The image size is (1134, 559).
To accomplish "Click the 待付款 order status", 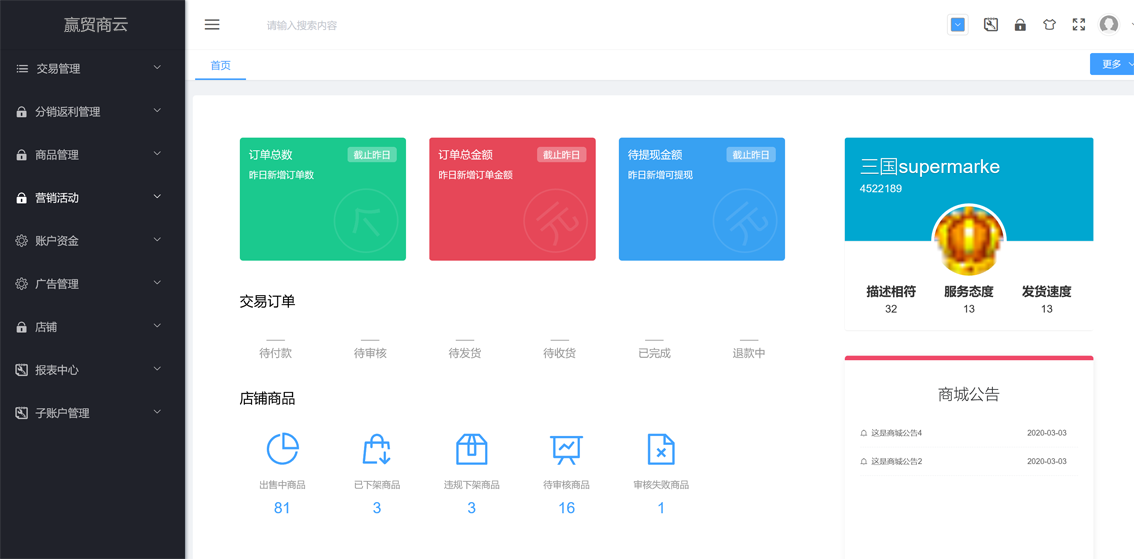I will point(276,354).
